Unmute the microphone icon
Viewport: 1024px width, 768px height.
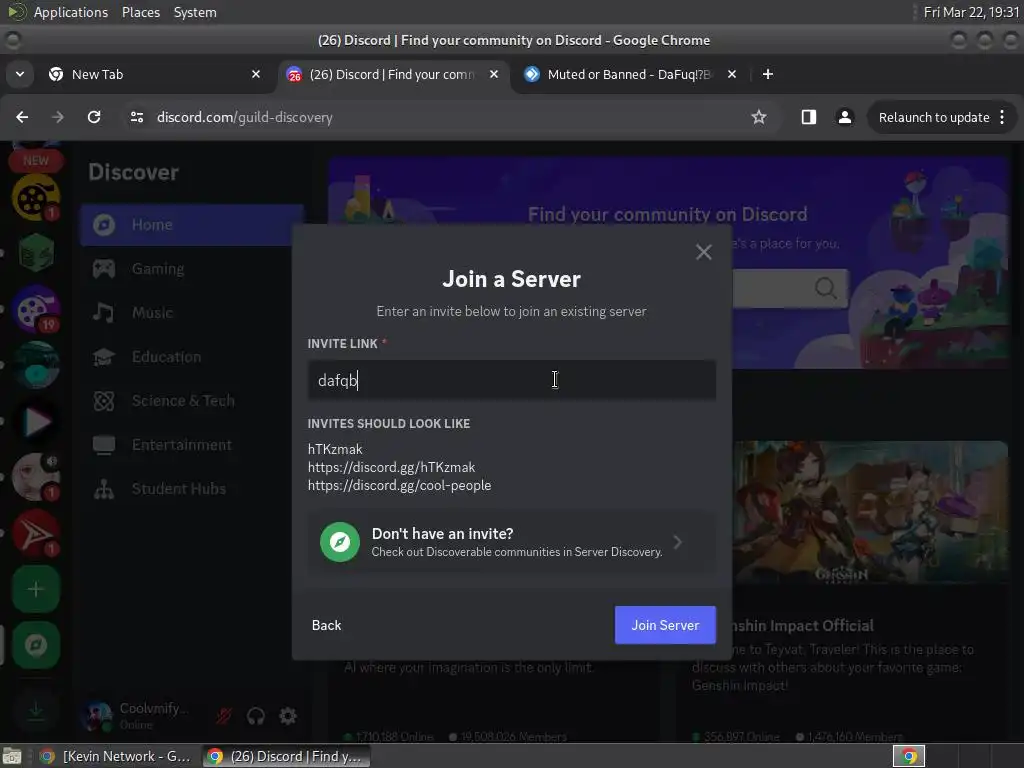(x=223, y=716)
